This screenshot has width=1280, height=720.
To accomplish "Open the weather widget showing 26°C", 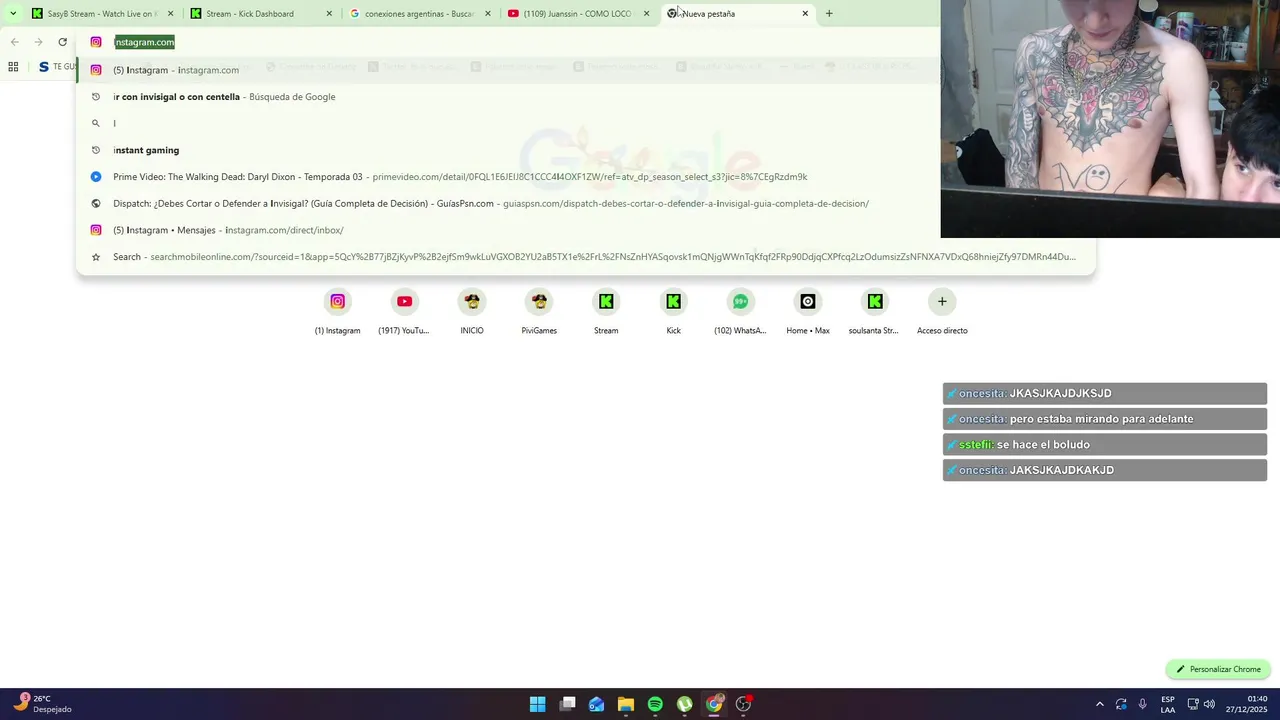I will (x=42, y=704).
